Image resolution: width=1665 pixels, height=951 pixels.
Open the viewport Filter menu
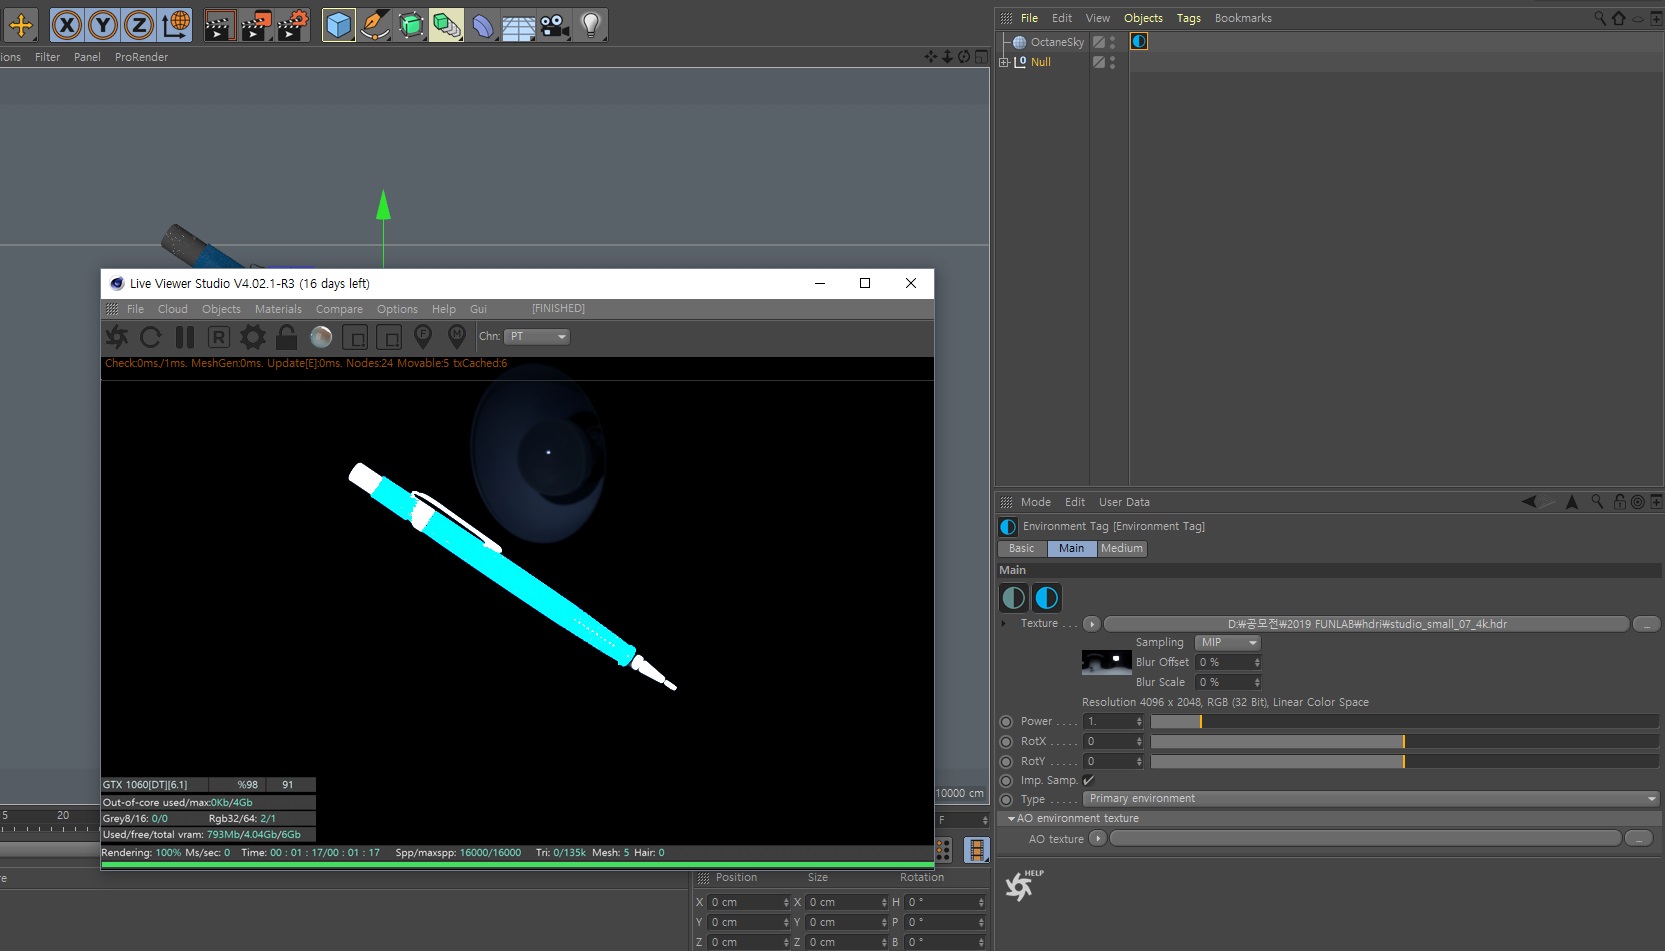[47, 57]
